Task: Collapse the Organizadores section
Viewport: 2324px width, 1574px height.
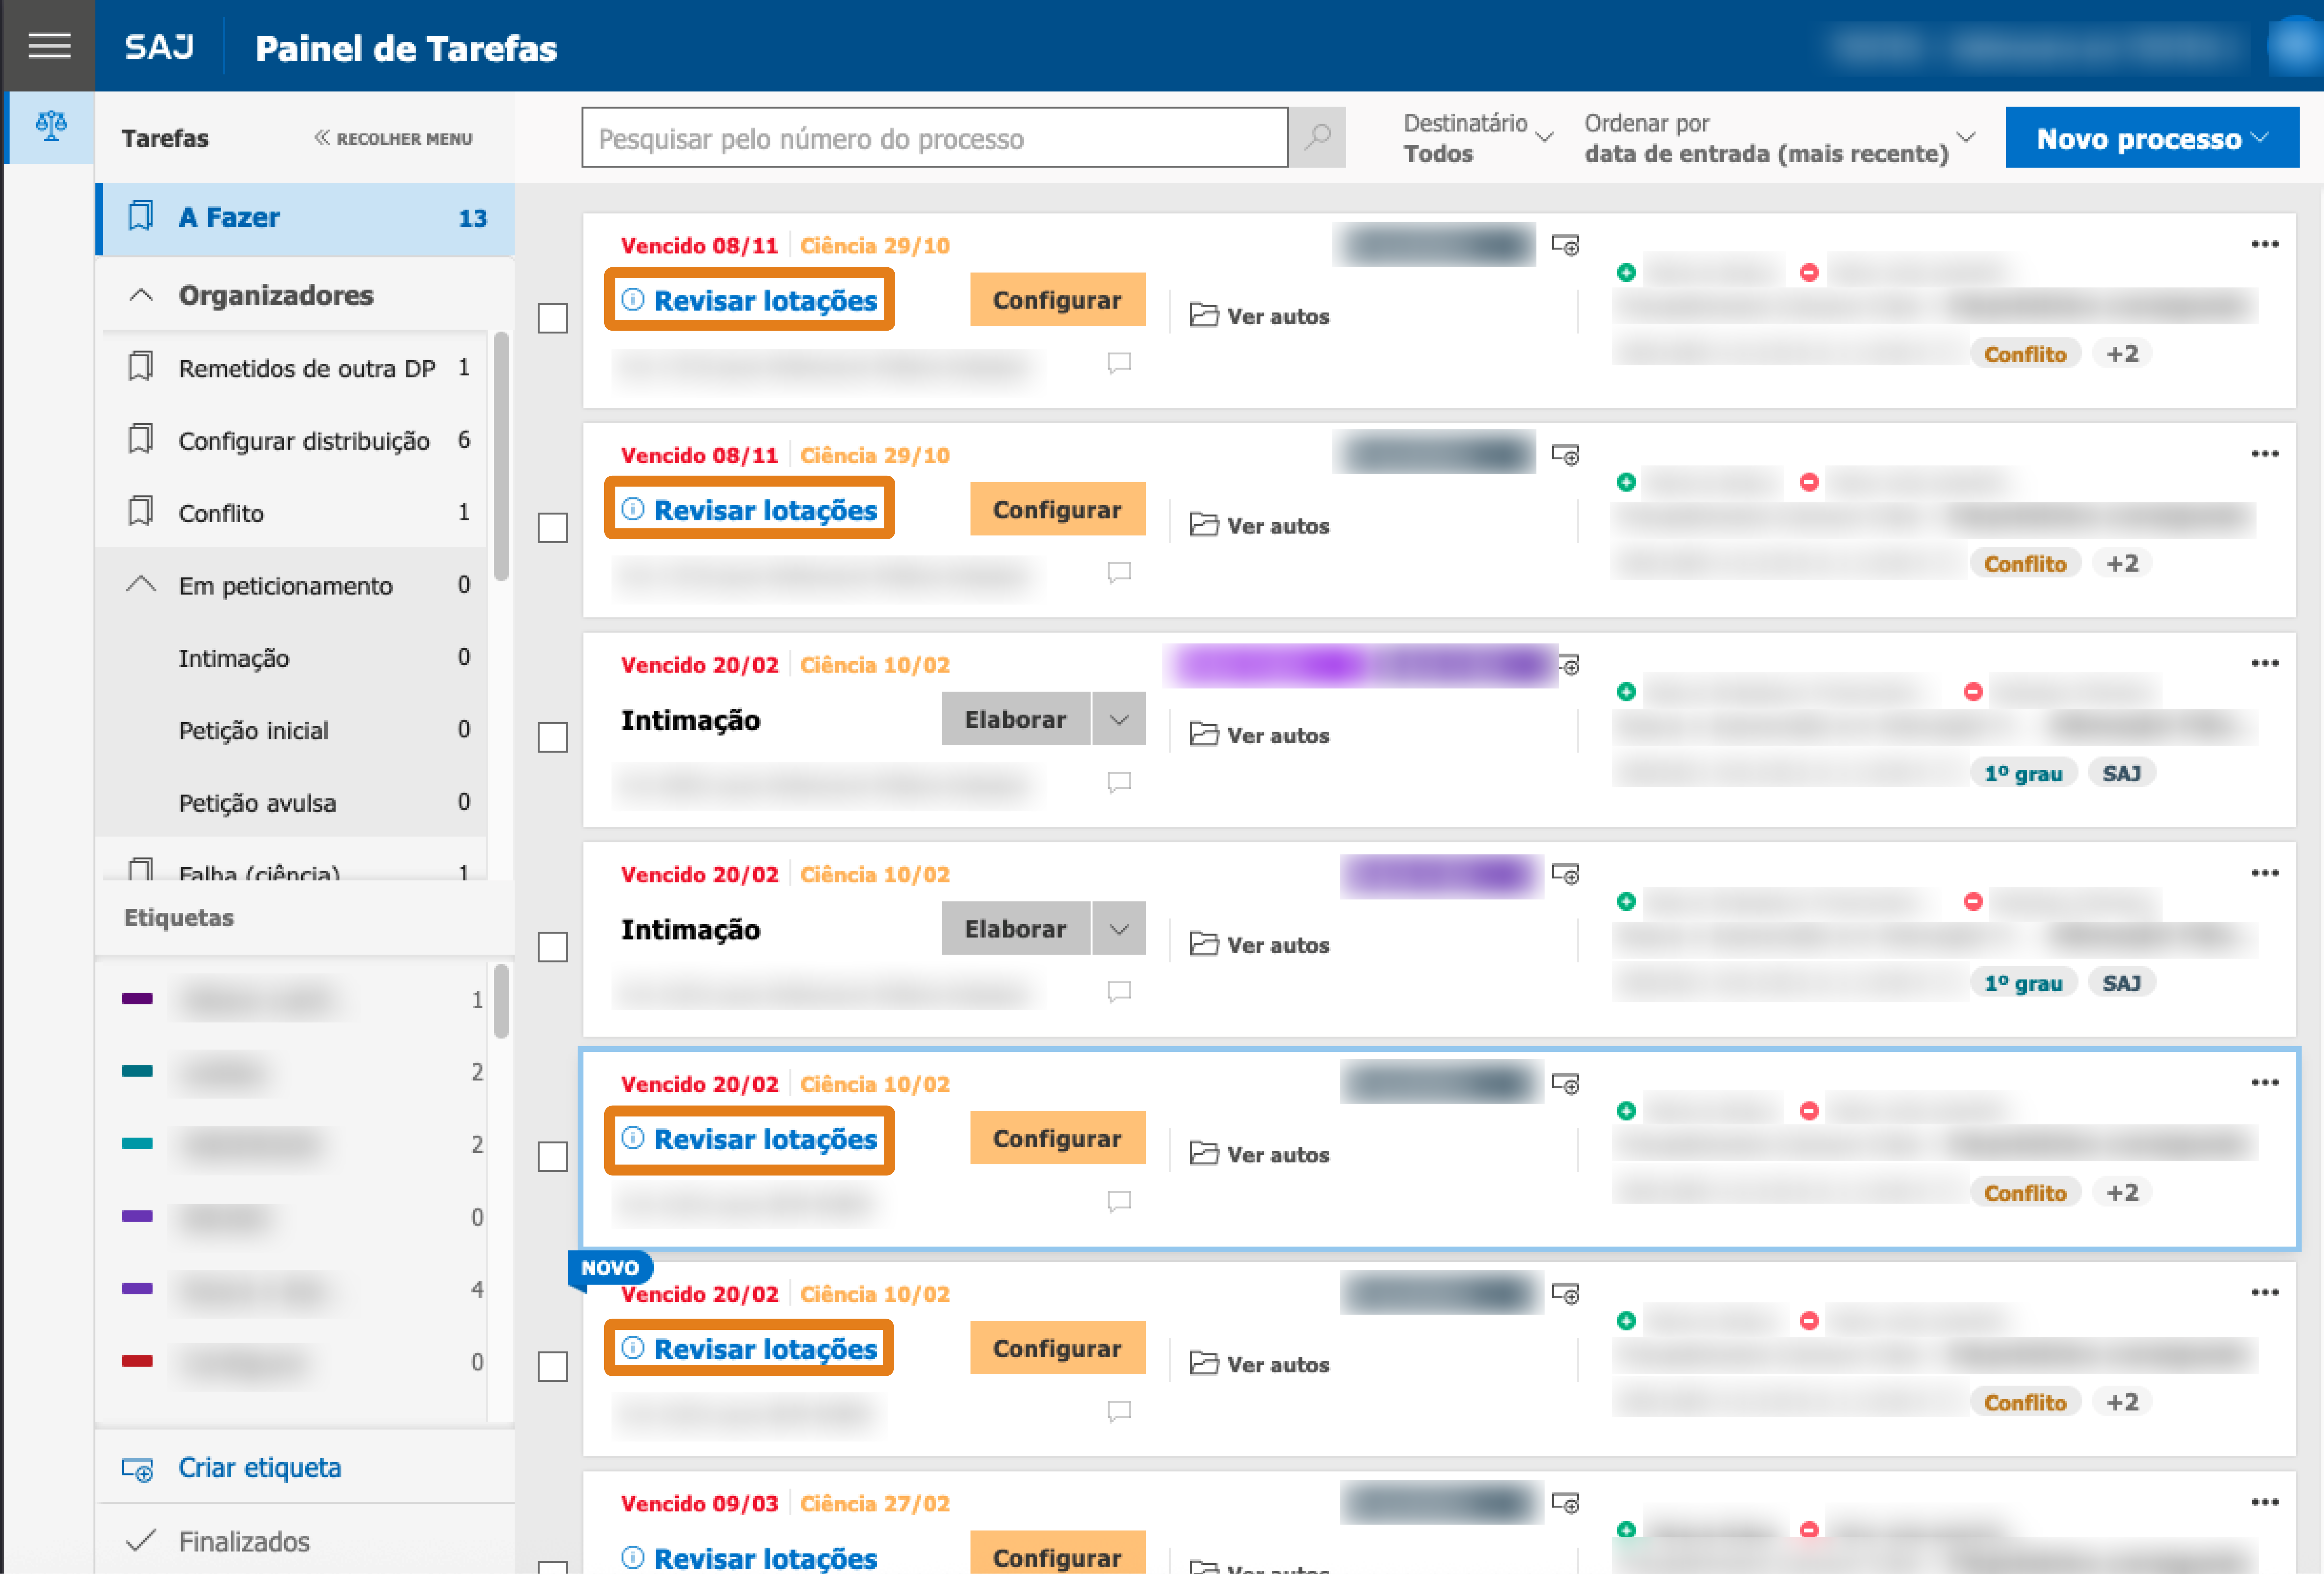Action: coord(141,295)
